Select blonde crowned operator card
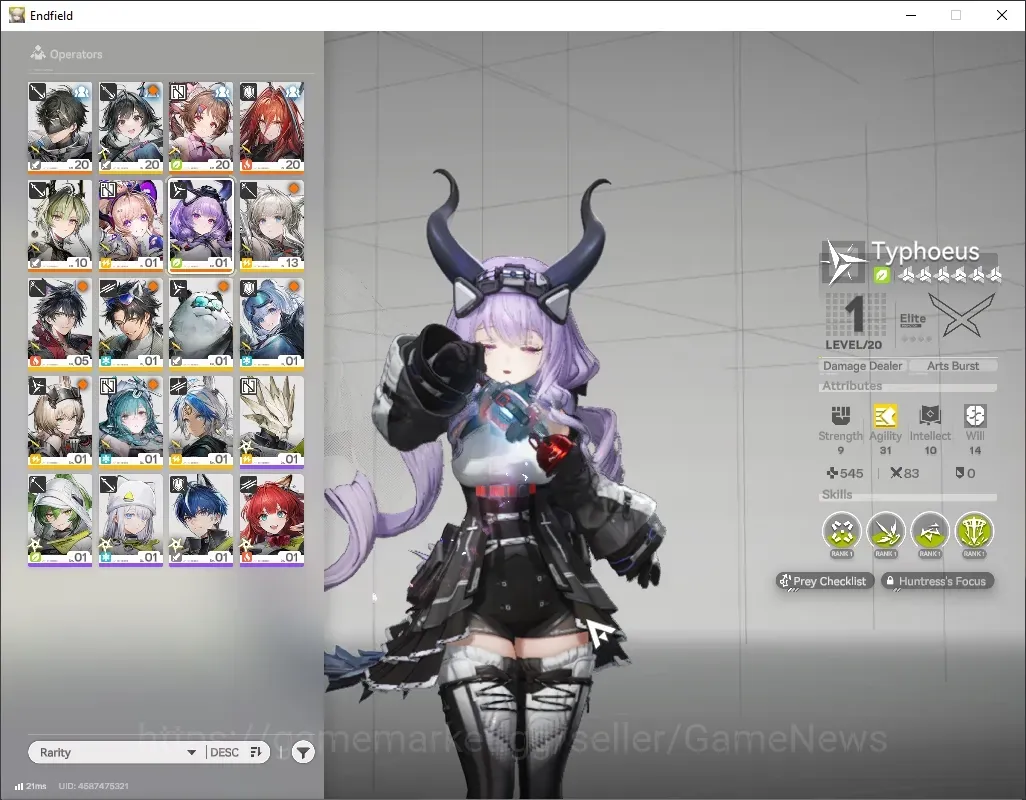 click(60, 421)
